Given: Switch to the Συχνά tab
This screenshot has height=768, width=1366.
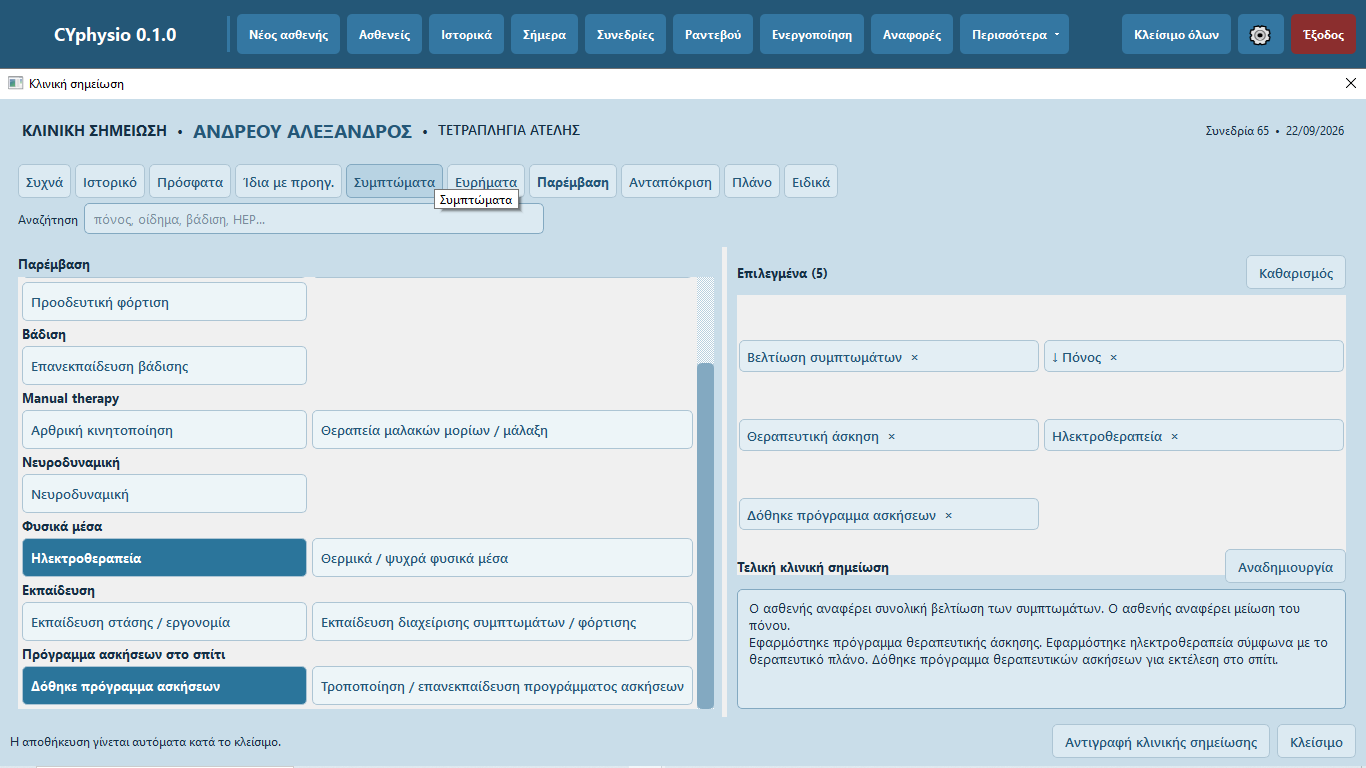Looking at the screenshot, I should click(x=44, y=182).
